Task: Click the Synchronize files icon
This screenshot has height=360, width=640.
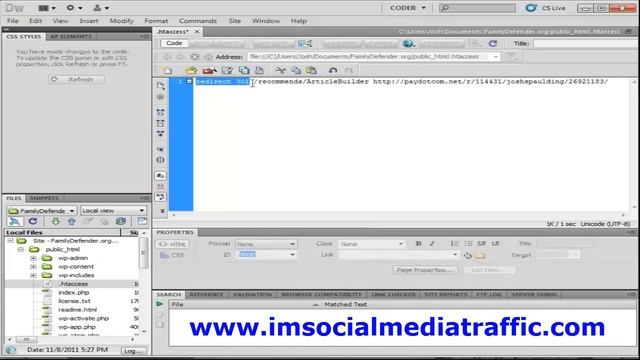Action: 121,221
